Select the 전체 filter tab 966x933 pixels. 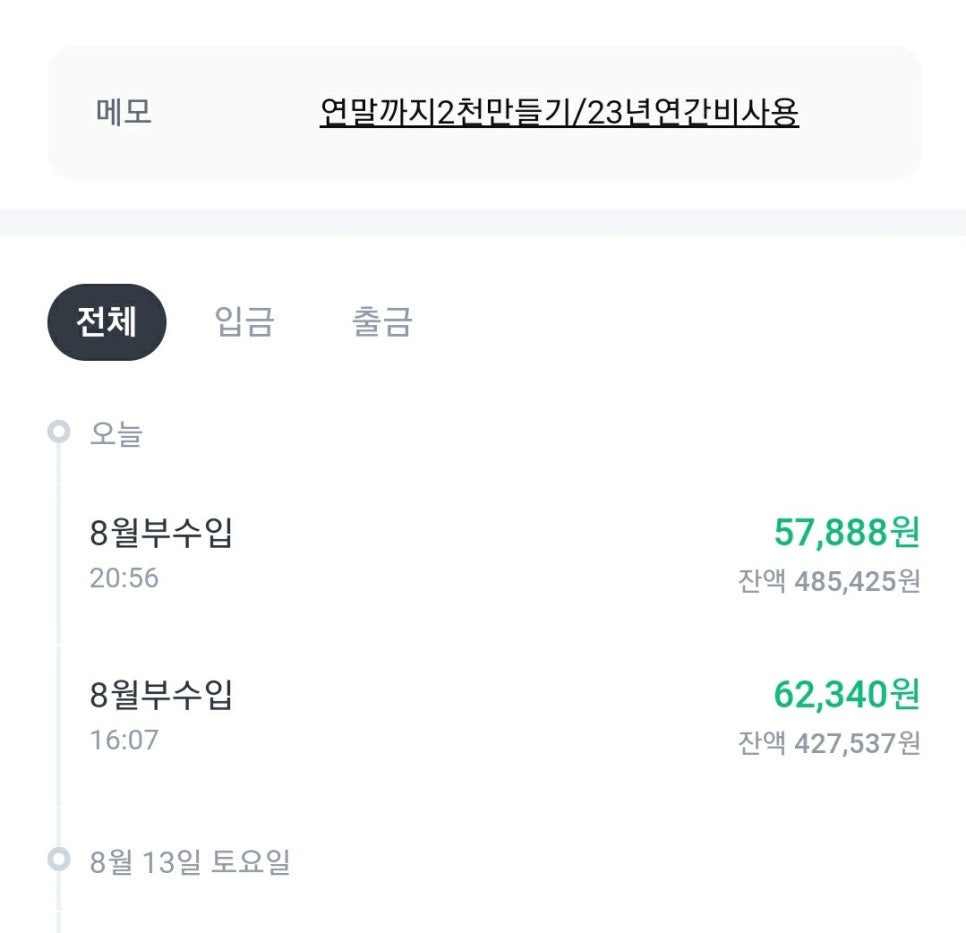106,322
